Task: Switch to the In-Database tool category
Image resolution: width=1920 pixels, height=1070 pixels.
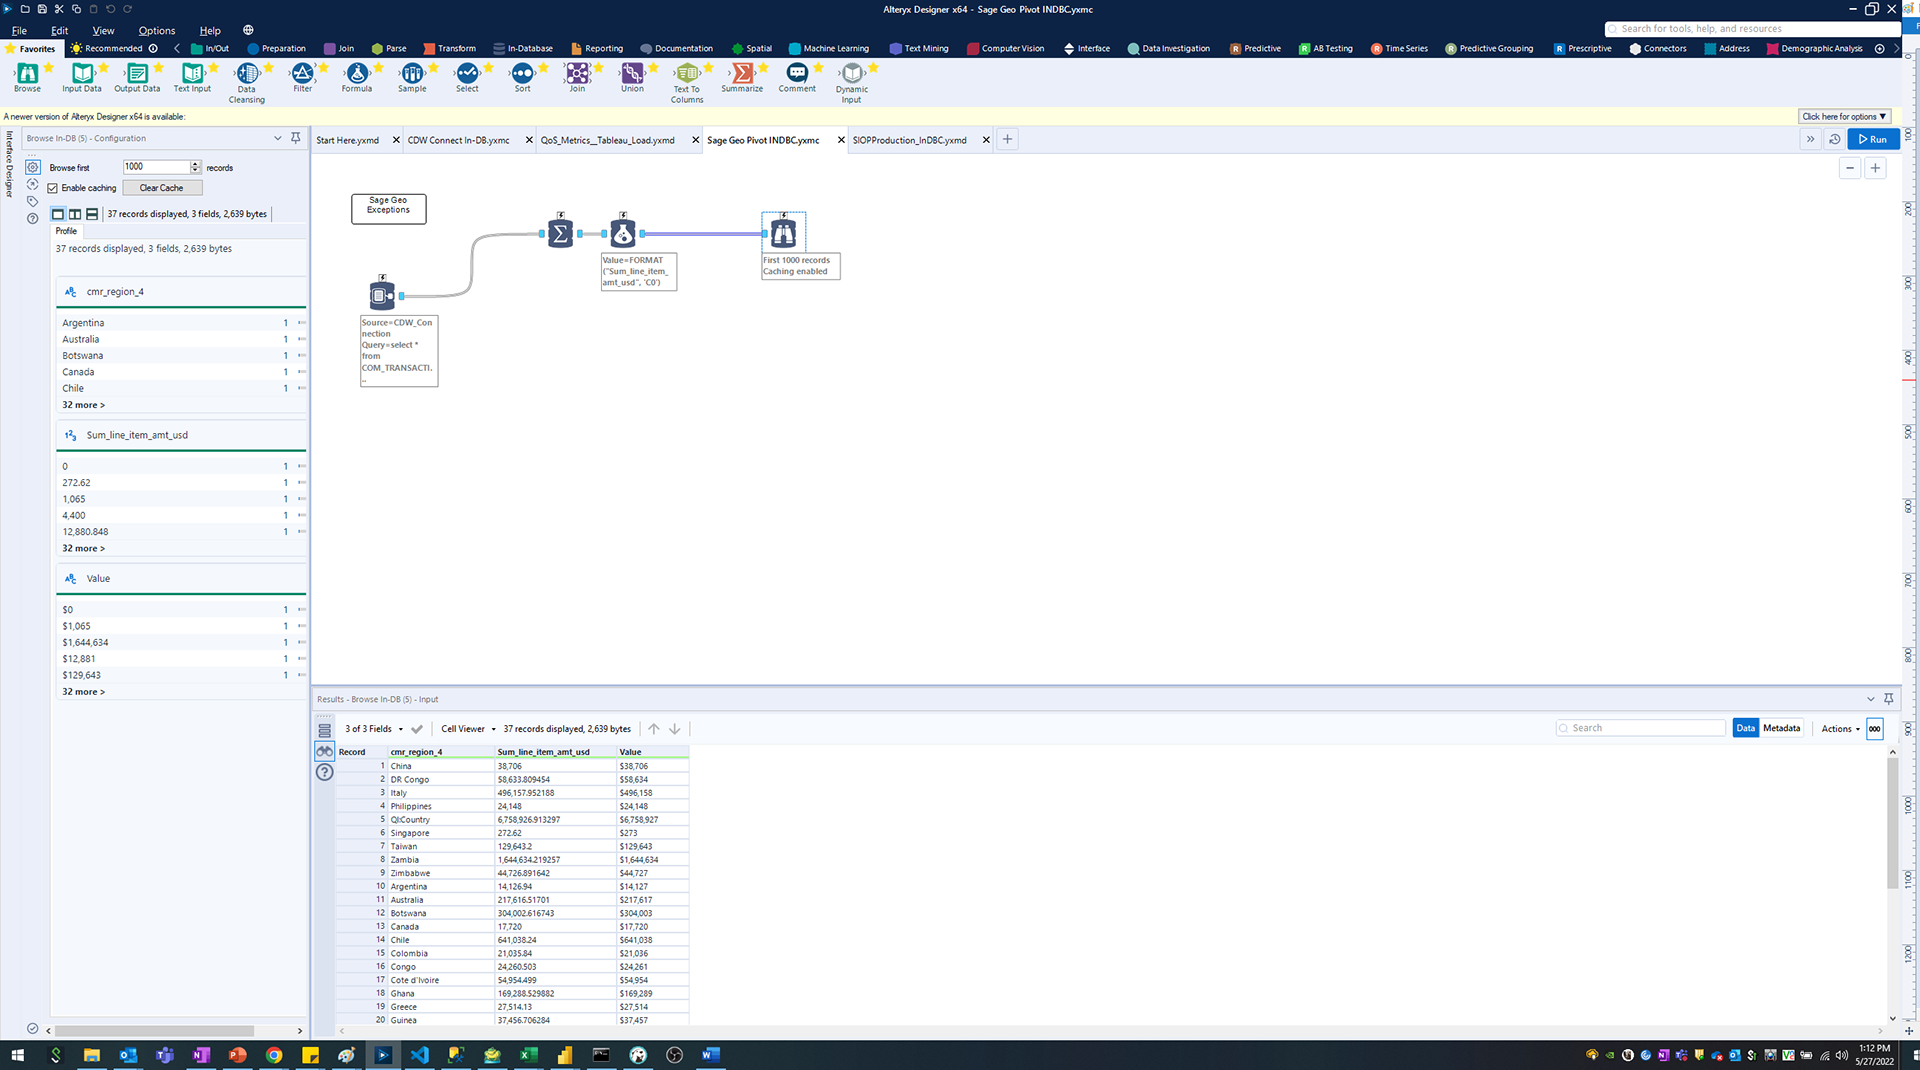Action: [x=523, y=48]
